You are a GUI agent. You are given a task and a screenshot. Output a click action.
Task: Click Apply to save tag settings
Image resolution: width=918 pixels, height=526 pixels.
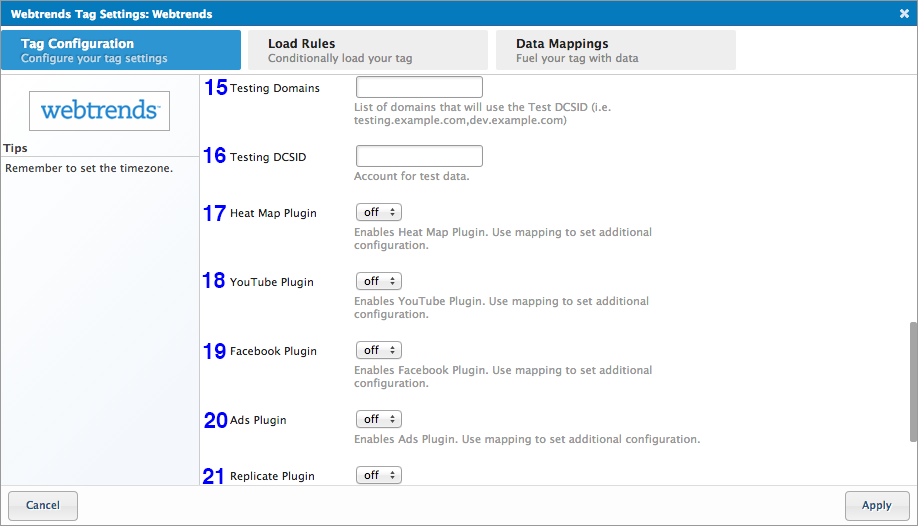876,505
